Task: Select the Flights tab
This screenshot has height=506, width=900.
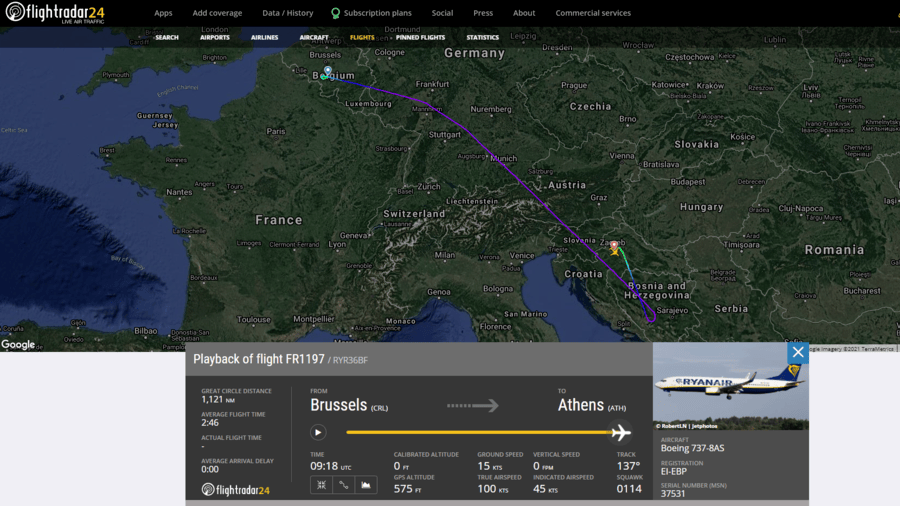Action: (x=362, y=37)
